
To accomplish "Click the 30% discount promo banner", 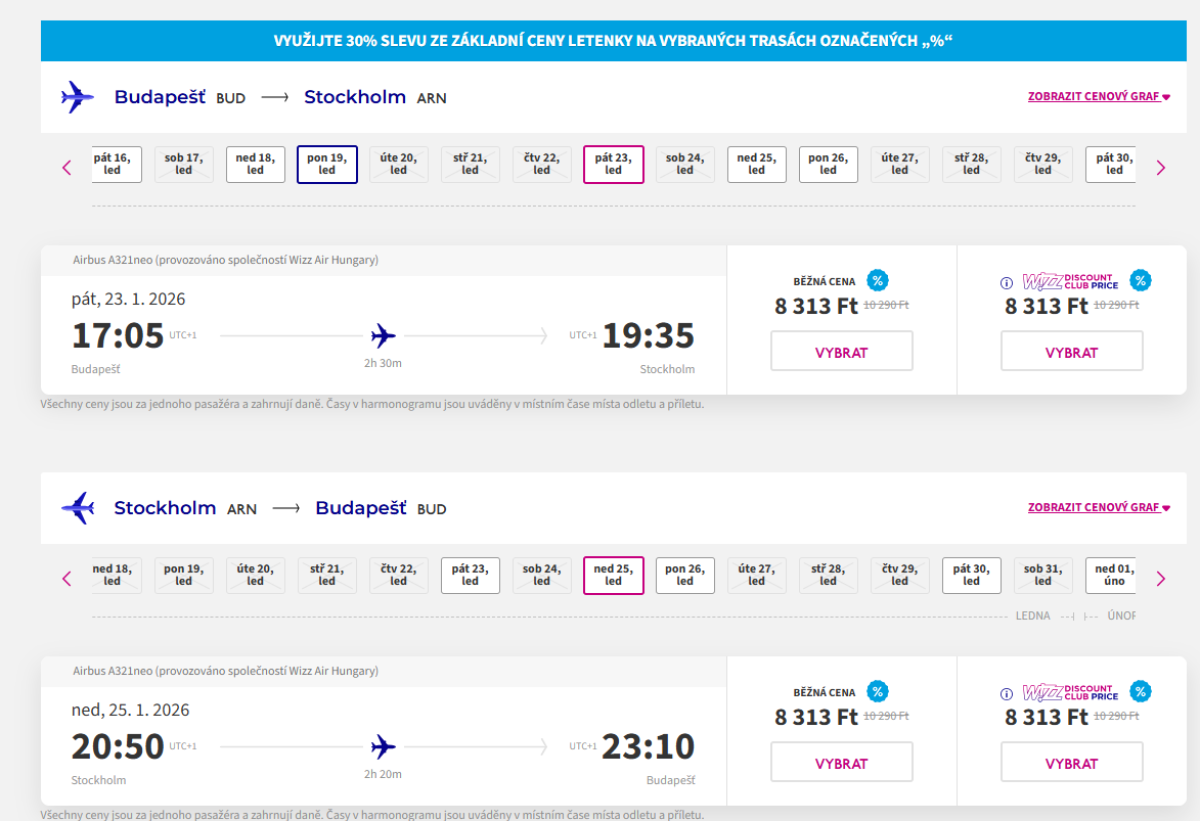I will pyautogui.click(x=613, y=41).
